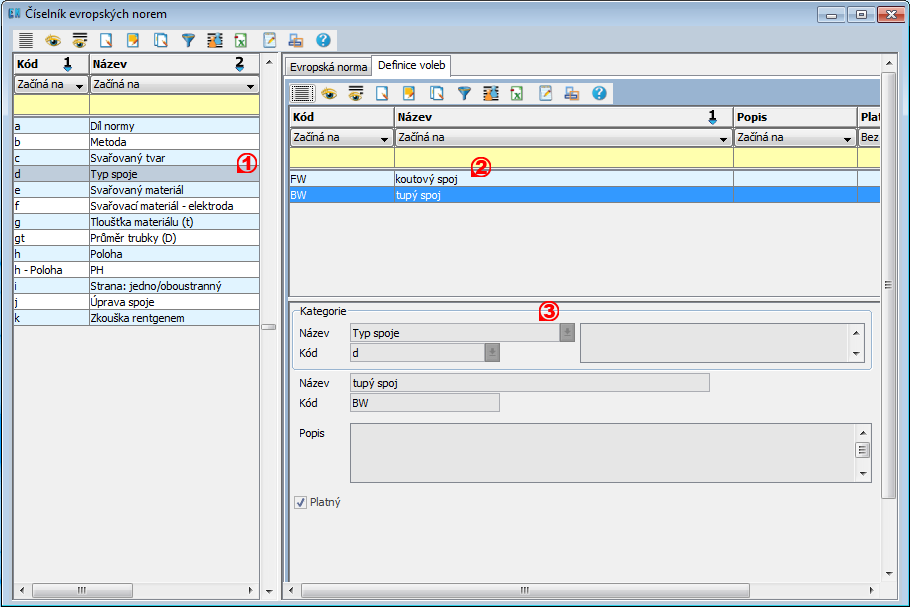Click the list view icon in main toolbar

tap(26, 41)
